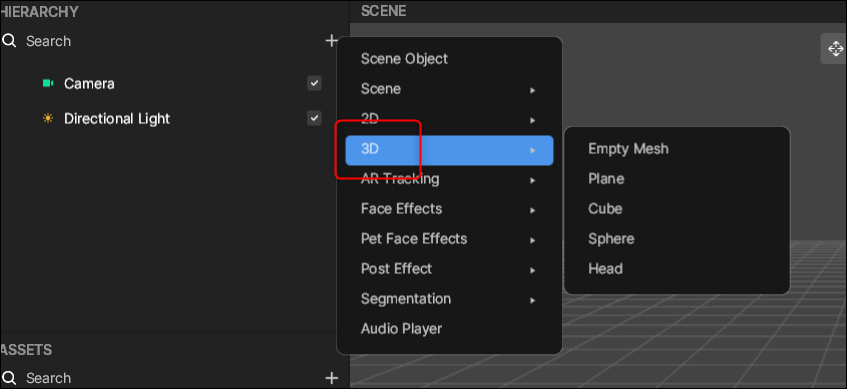Screen dimensions: 847x389
Task: Click the green Camera object icon
Action: (48, 83)
